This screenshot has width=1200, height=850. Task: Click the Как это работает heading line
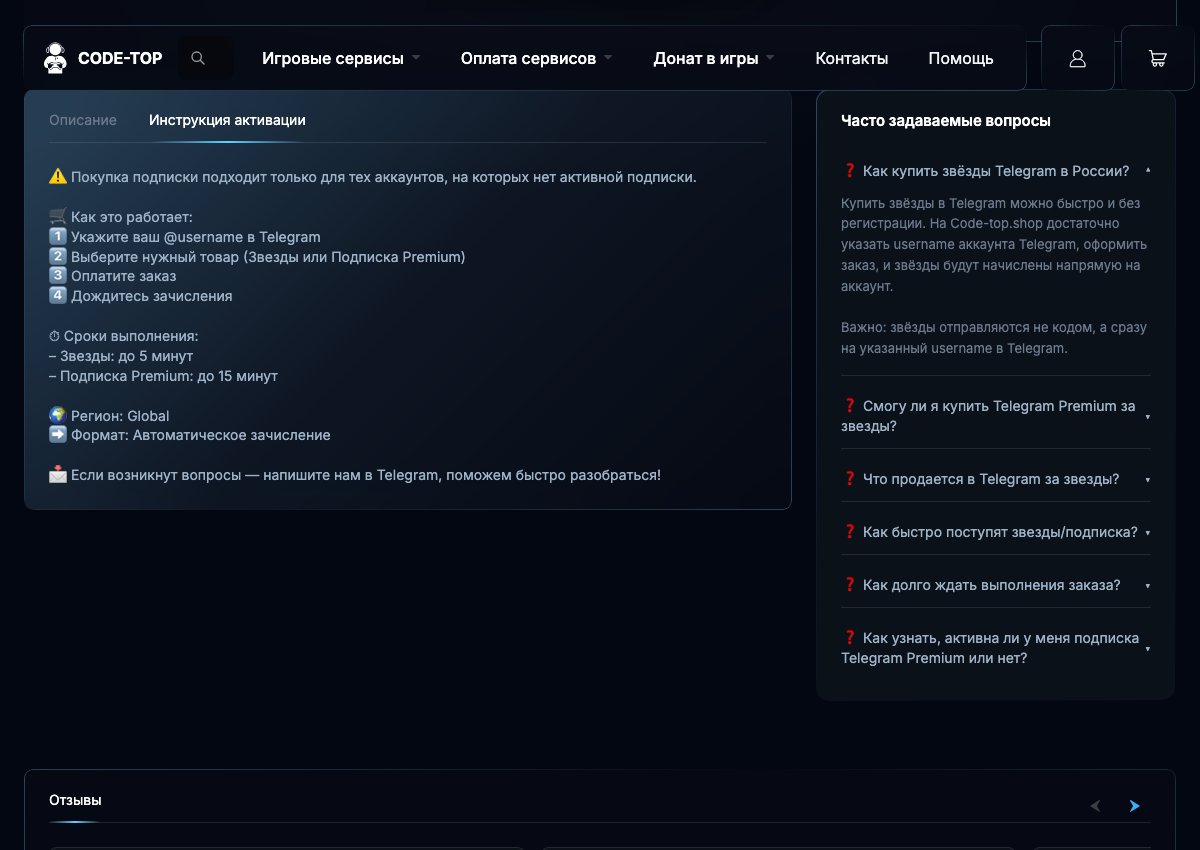(x=121, y=217)
